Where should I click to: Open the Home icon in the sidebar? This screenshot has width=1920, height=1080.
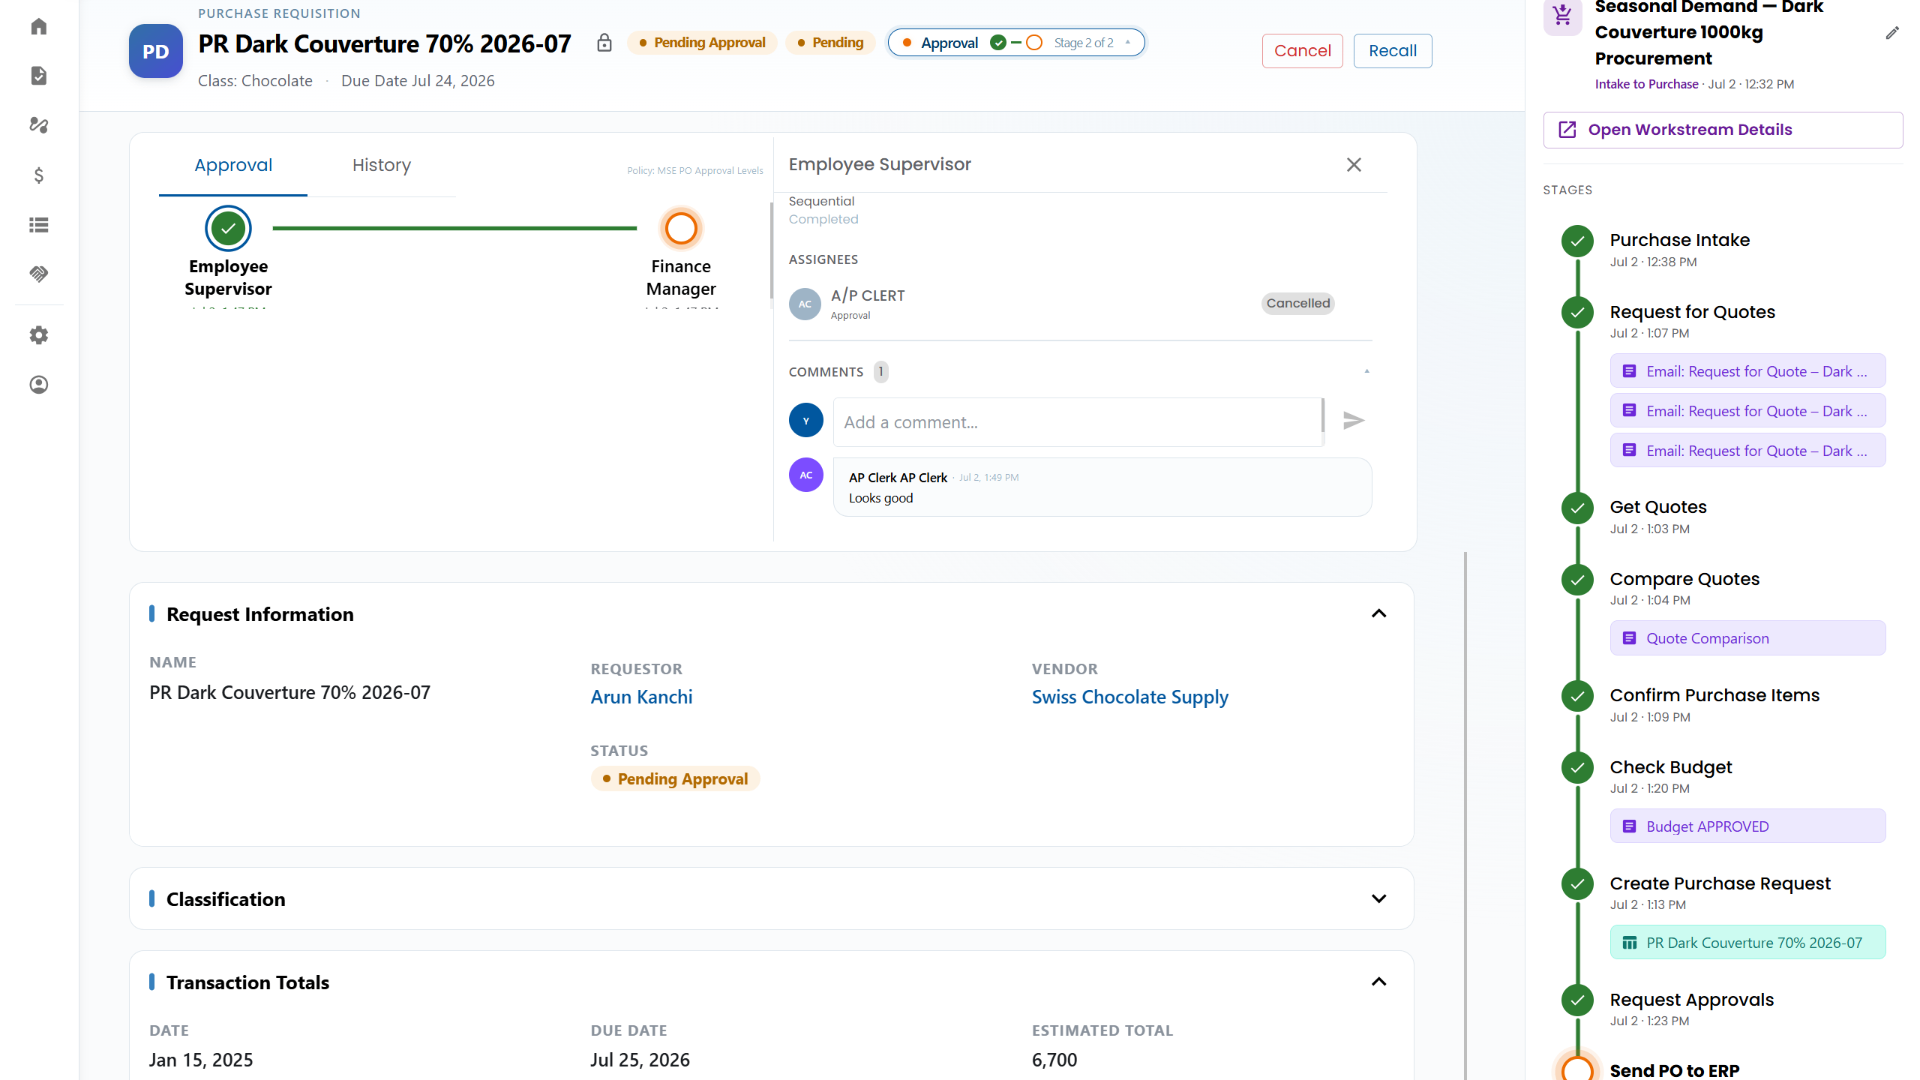pos(39,26)
